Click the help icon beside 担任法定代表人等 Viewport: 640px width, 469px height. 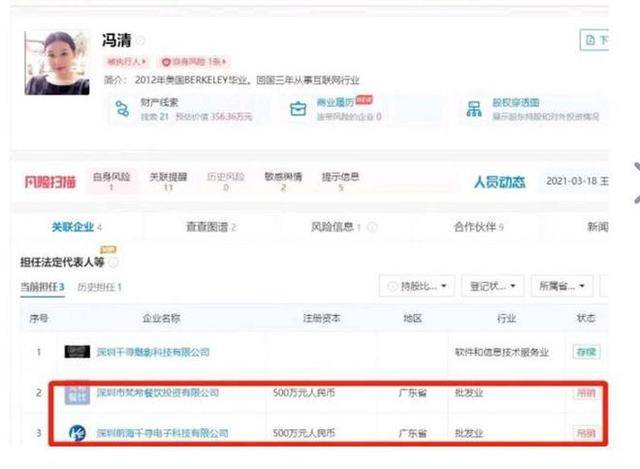pyautogui.click(x=113, y=262)
